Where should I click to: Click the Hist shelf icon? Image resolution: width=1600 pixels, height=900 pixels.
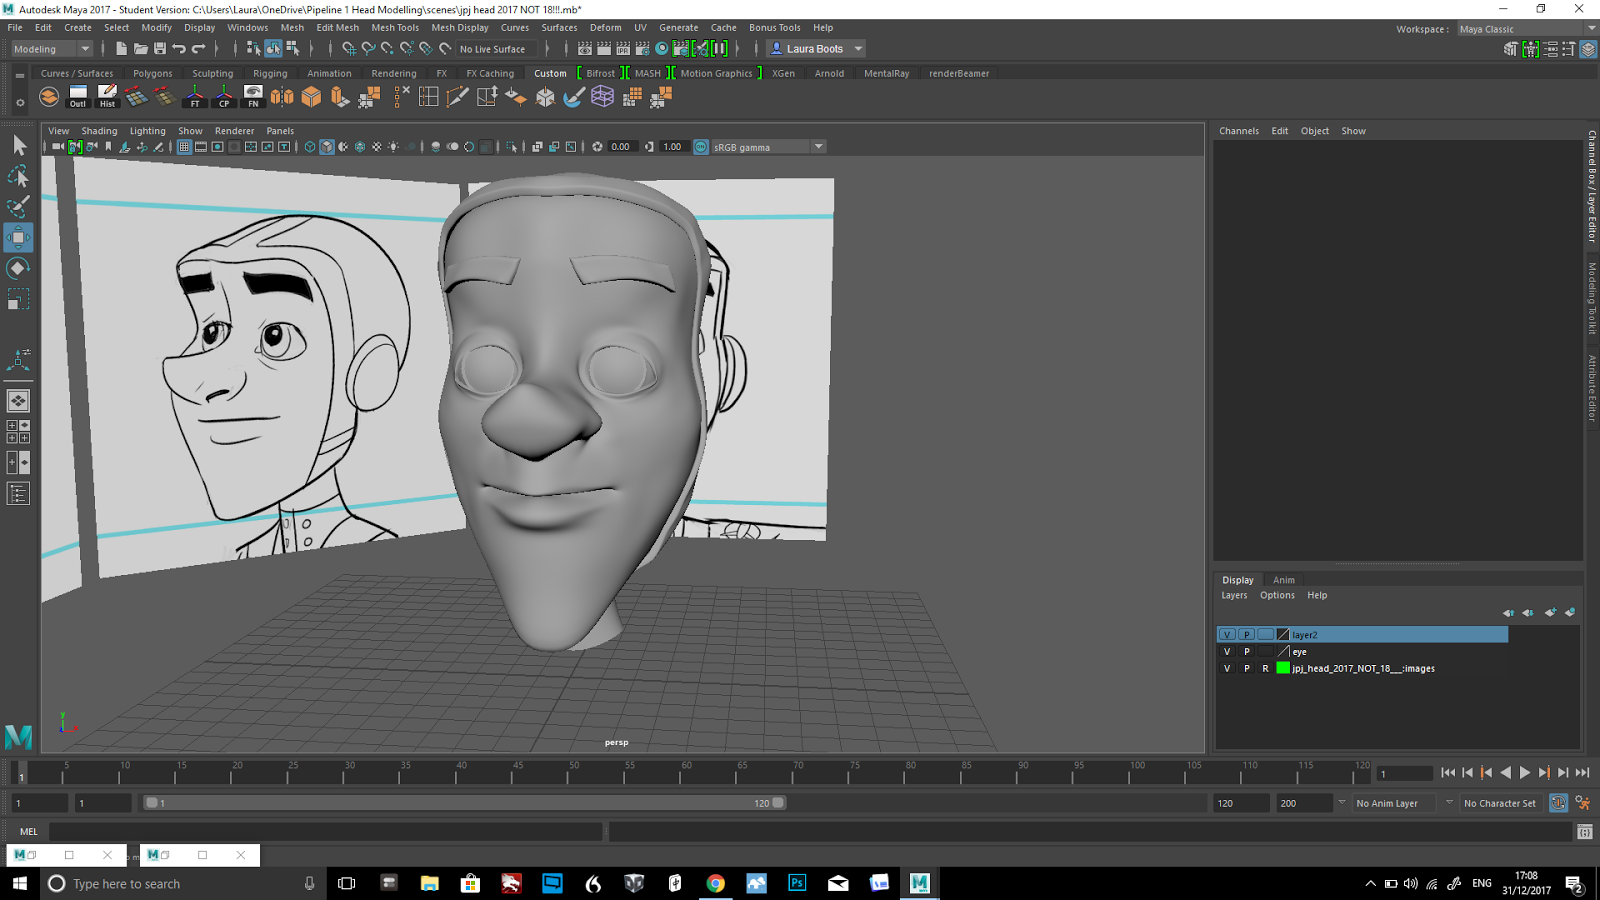107,97
